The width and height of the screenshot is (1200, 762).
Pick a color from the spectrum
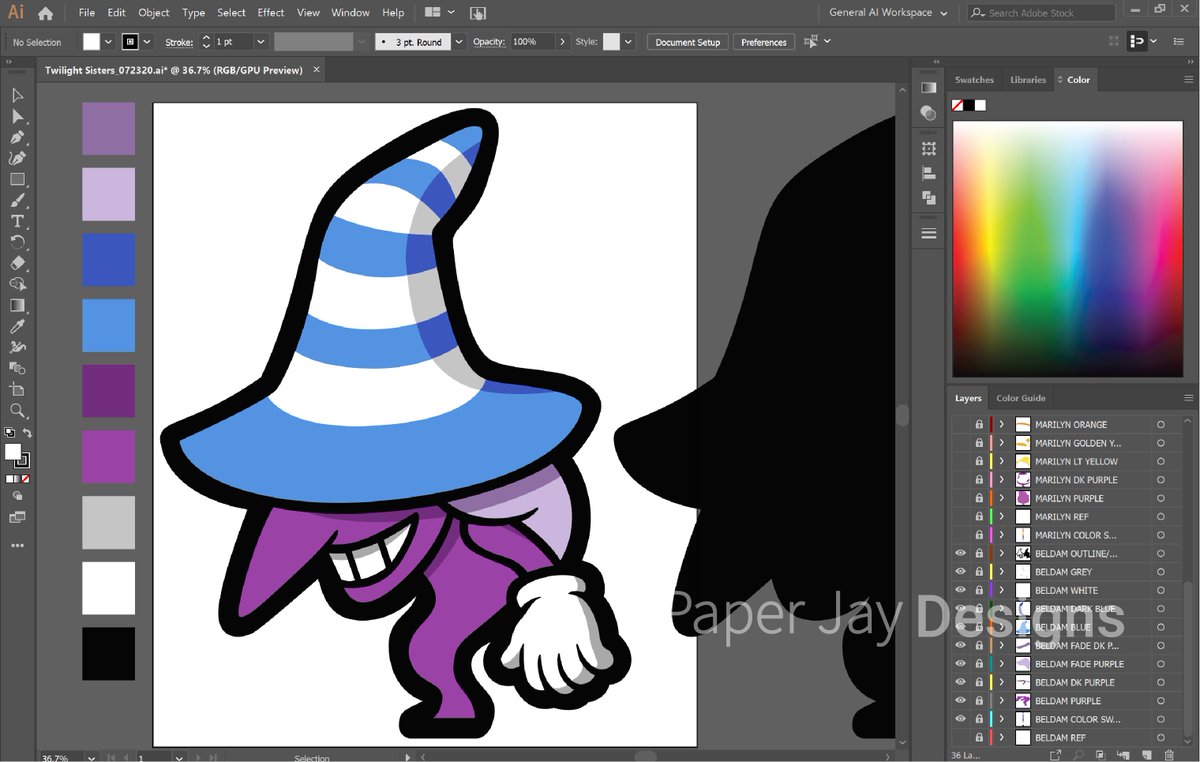(1067, 247)
